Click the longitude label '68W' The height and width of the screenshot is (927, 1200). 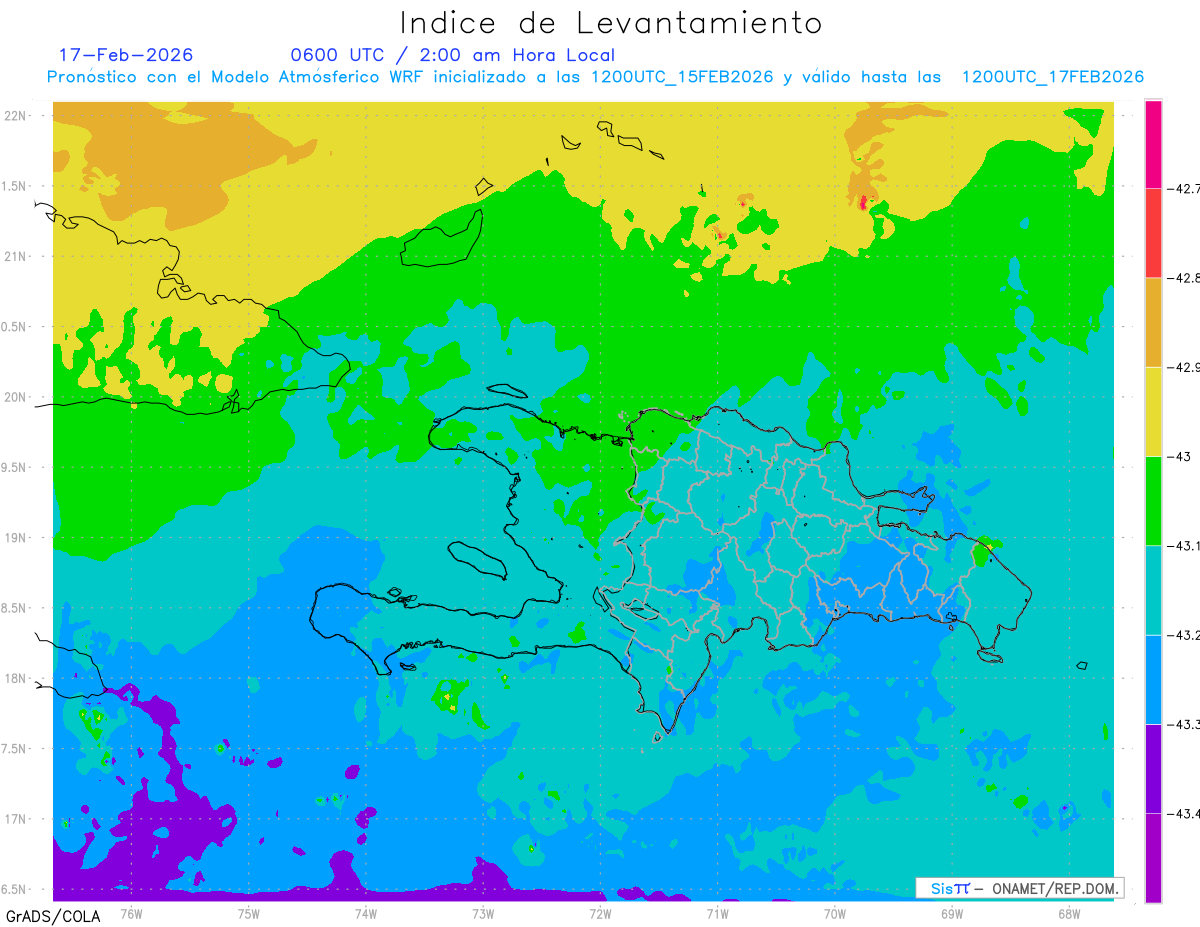click(x=1069, y=913)
